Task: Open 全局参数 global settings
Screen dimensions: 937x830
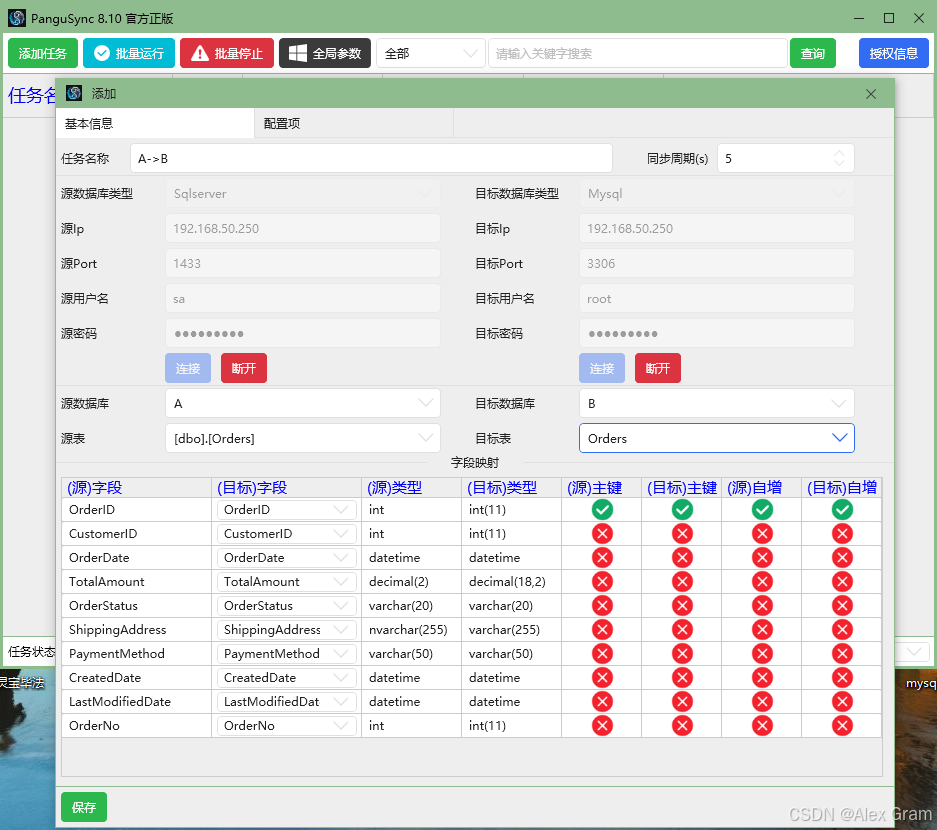Action: [x=325, y=53]
